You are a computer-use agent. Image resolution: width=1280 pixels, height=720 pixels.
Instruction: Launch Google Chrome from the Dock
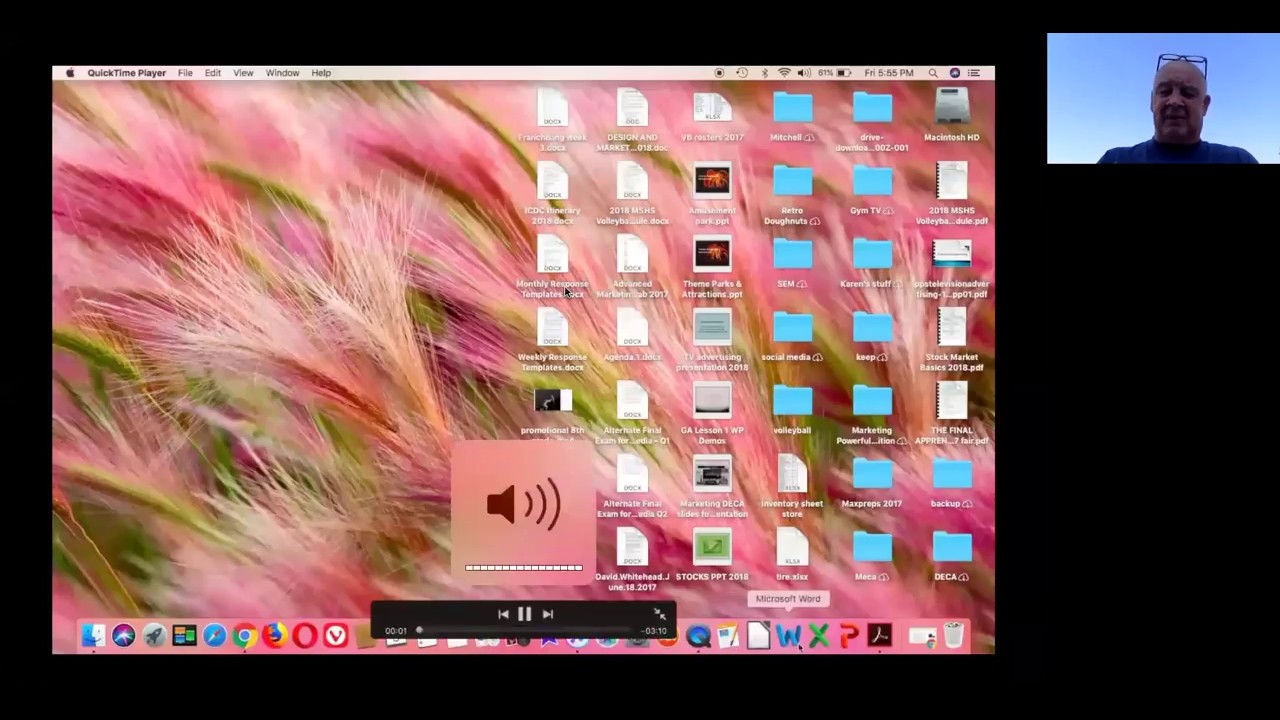245,635
